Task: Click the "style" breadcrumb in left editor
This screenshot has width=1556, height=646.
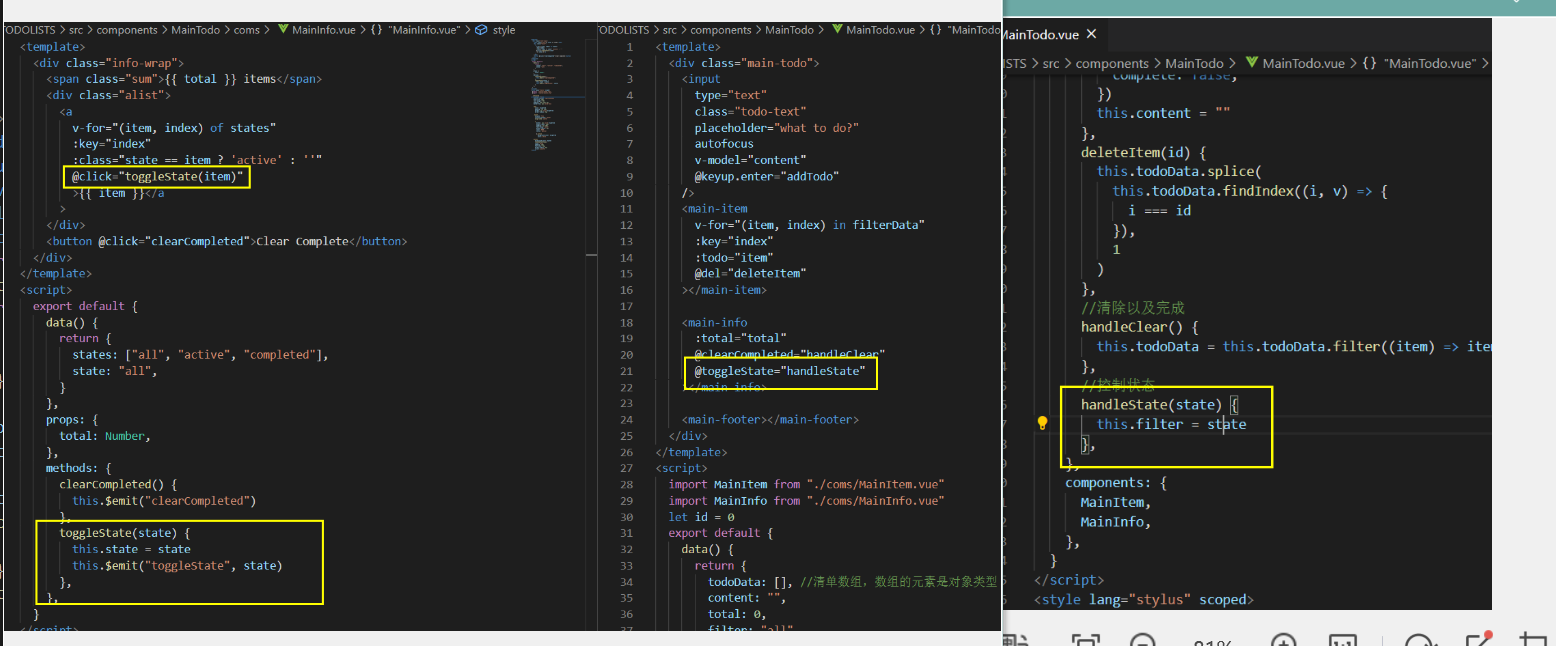Action: point(504,30)
